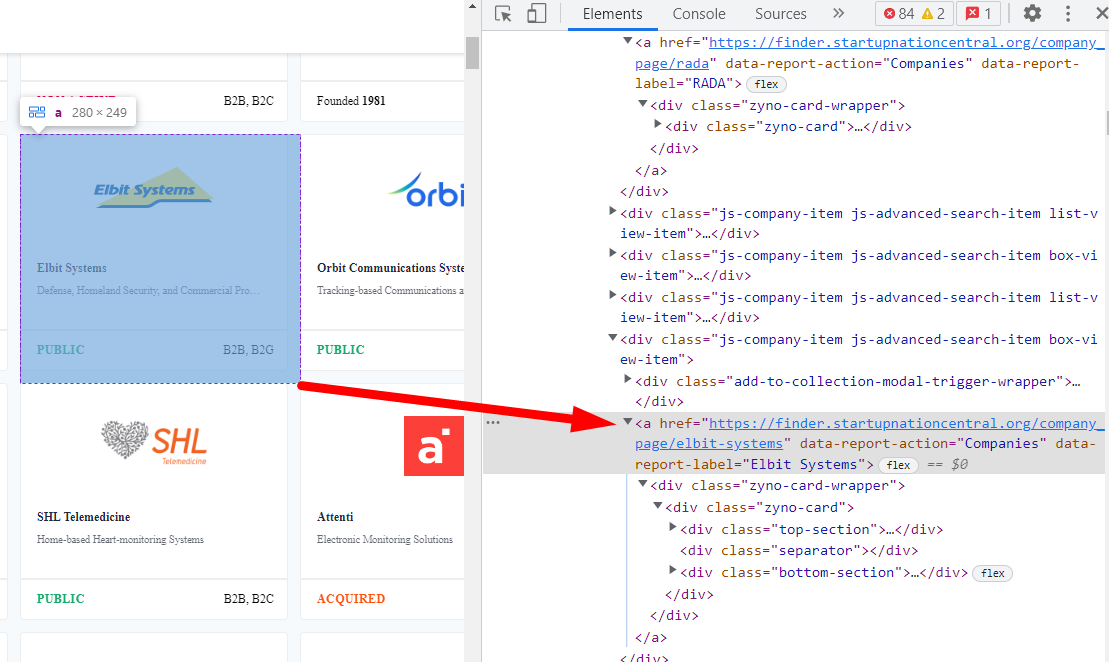Click the PUBLIC status on the SHL Telemedicine card
The image size is (1109, 662).
pos(60,599)
